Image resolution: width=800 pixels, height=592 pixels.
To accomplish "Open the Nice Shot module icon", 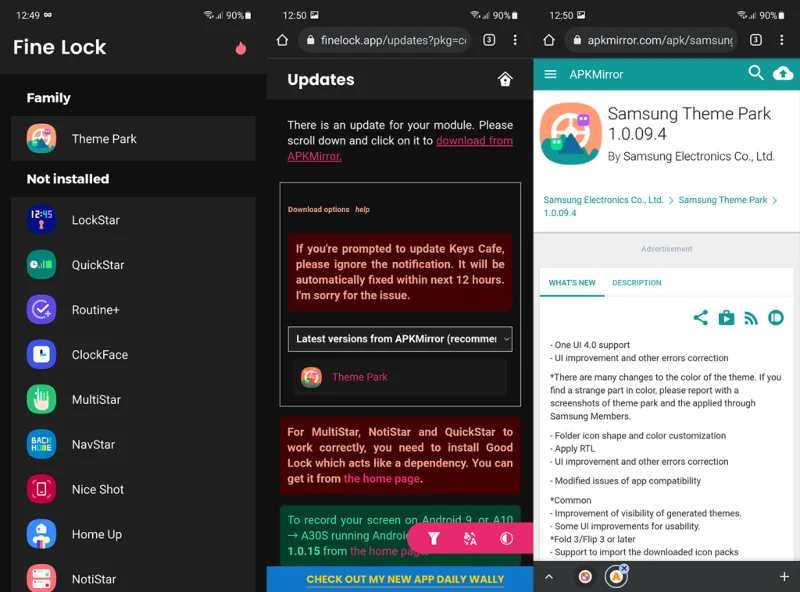I will coord(41,489).
